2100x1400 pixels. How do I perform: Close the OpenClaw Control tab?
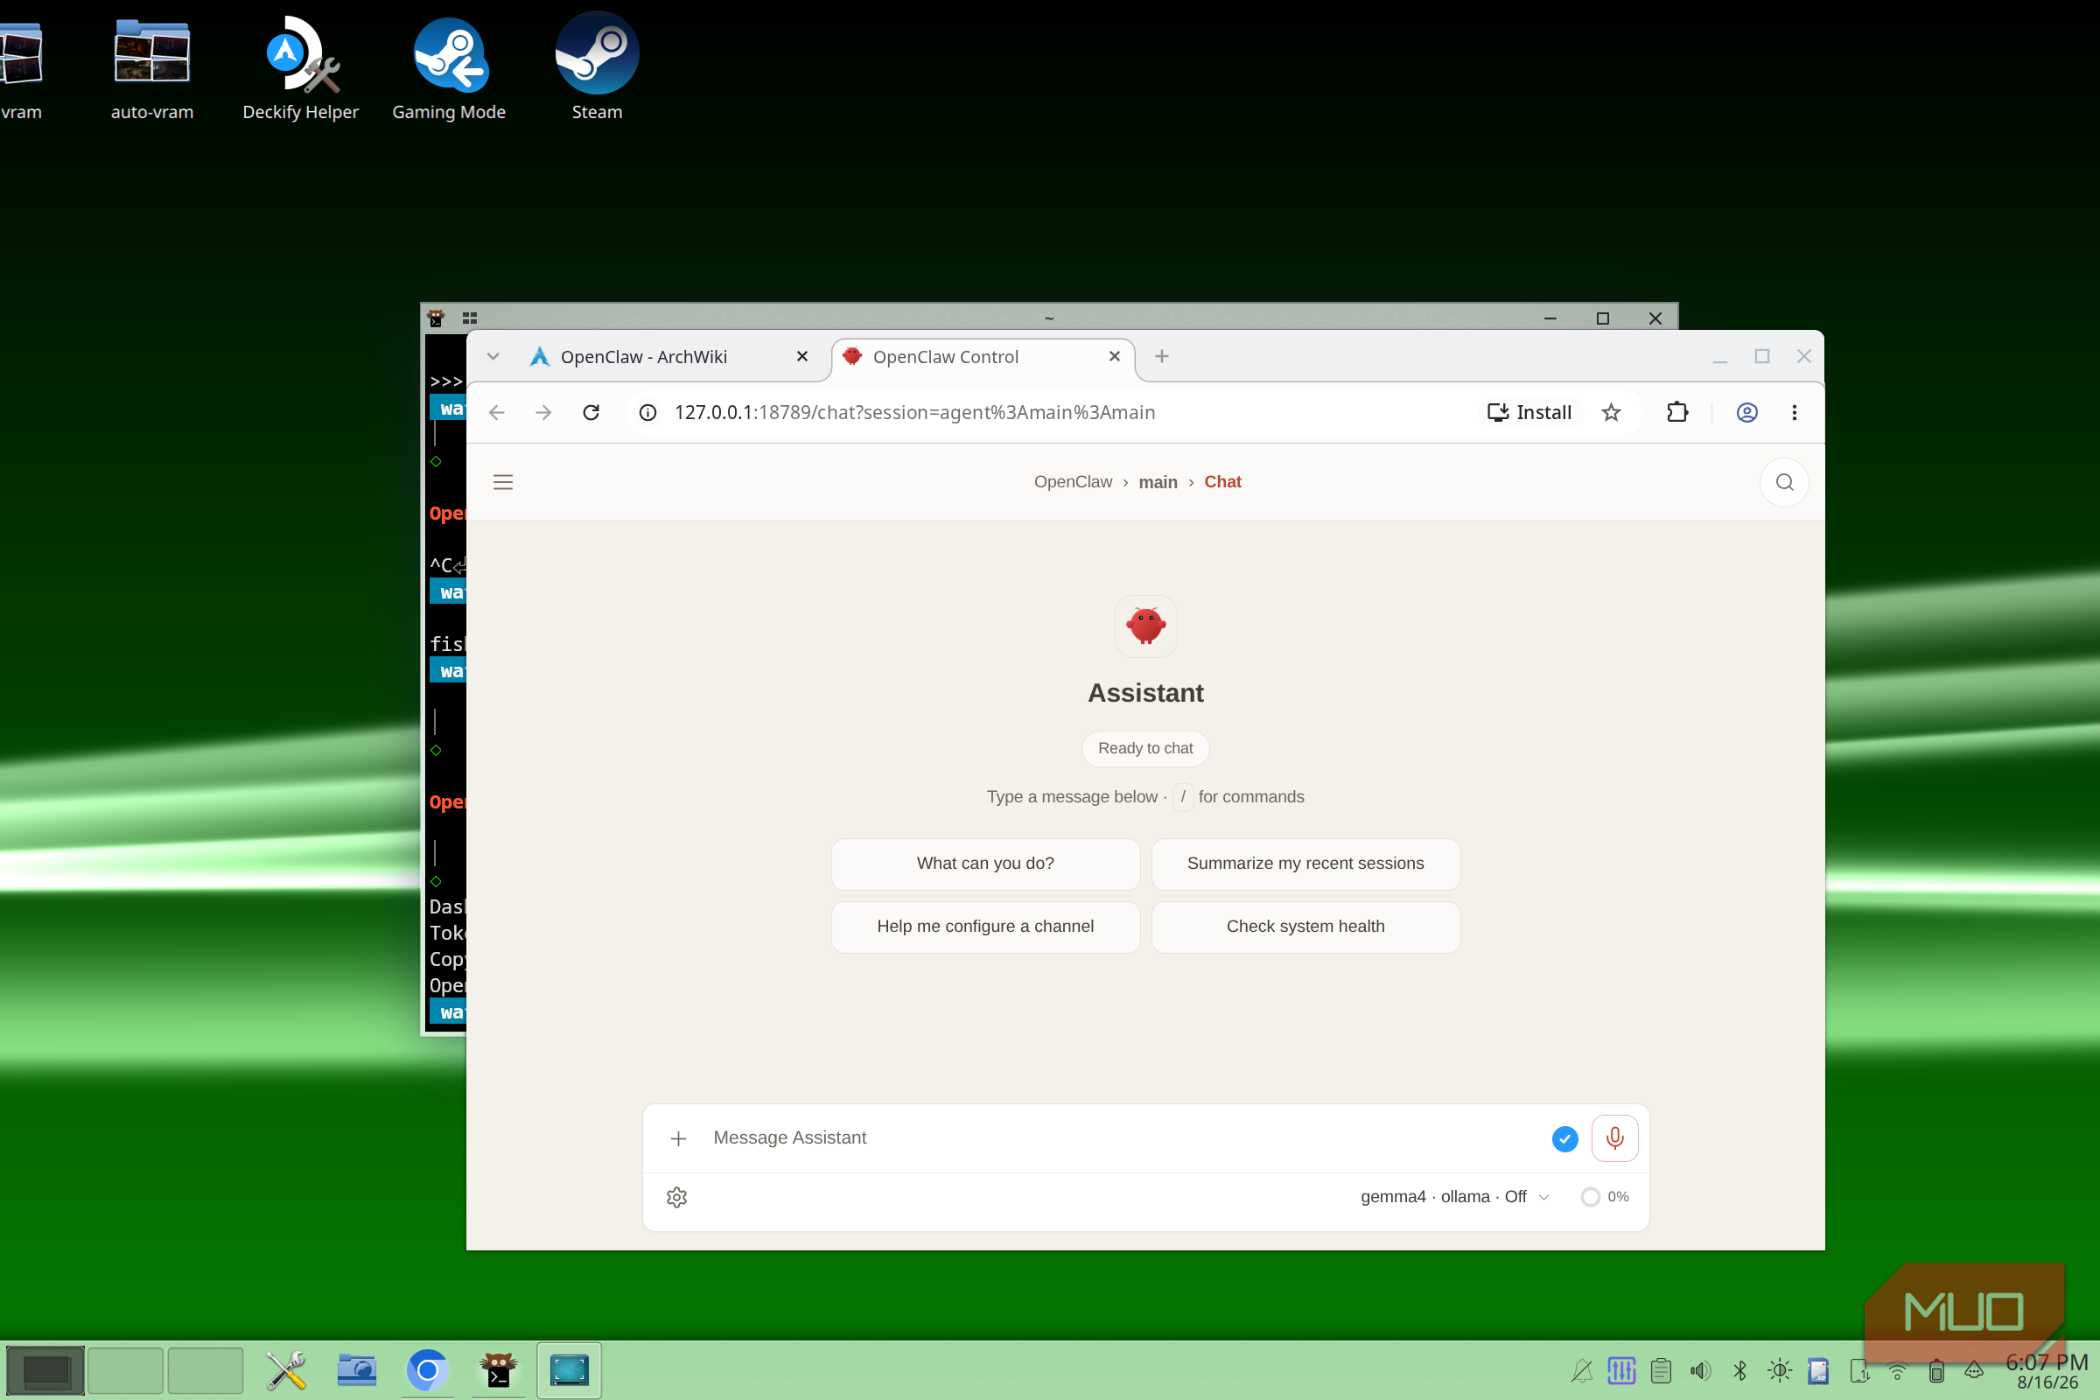point(1114,356)
